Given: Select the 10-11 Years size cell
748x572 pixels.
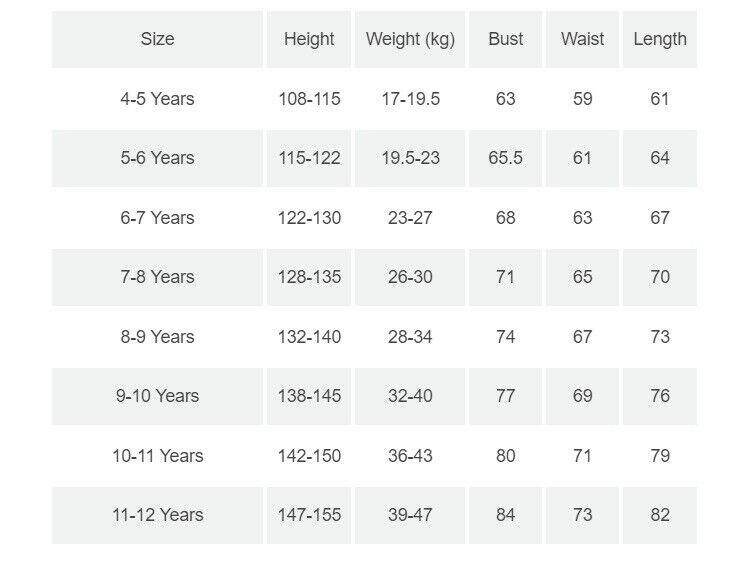Looking at the screenshot, I should pos(157,456).
